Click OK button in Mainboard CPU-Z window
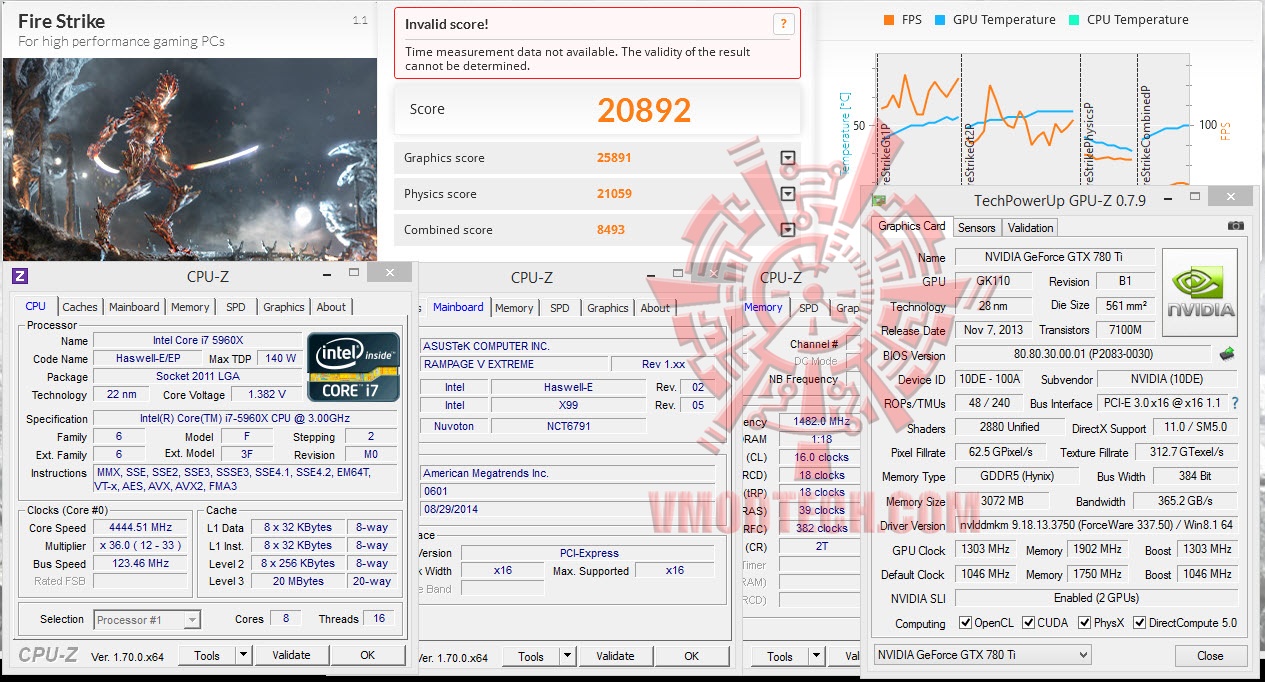Viewport: 1265px width, 682px height. tap(692, 657)
